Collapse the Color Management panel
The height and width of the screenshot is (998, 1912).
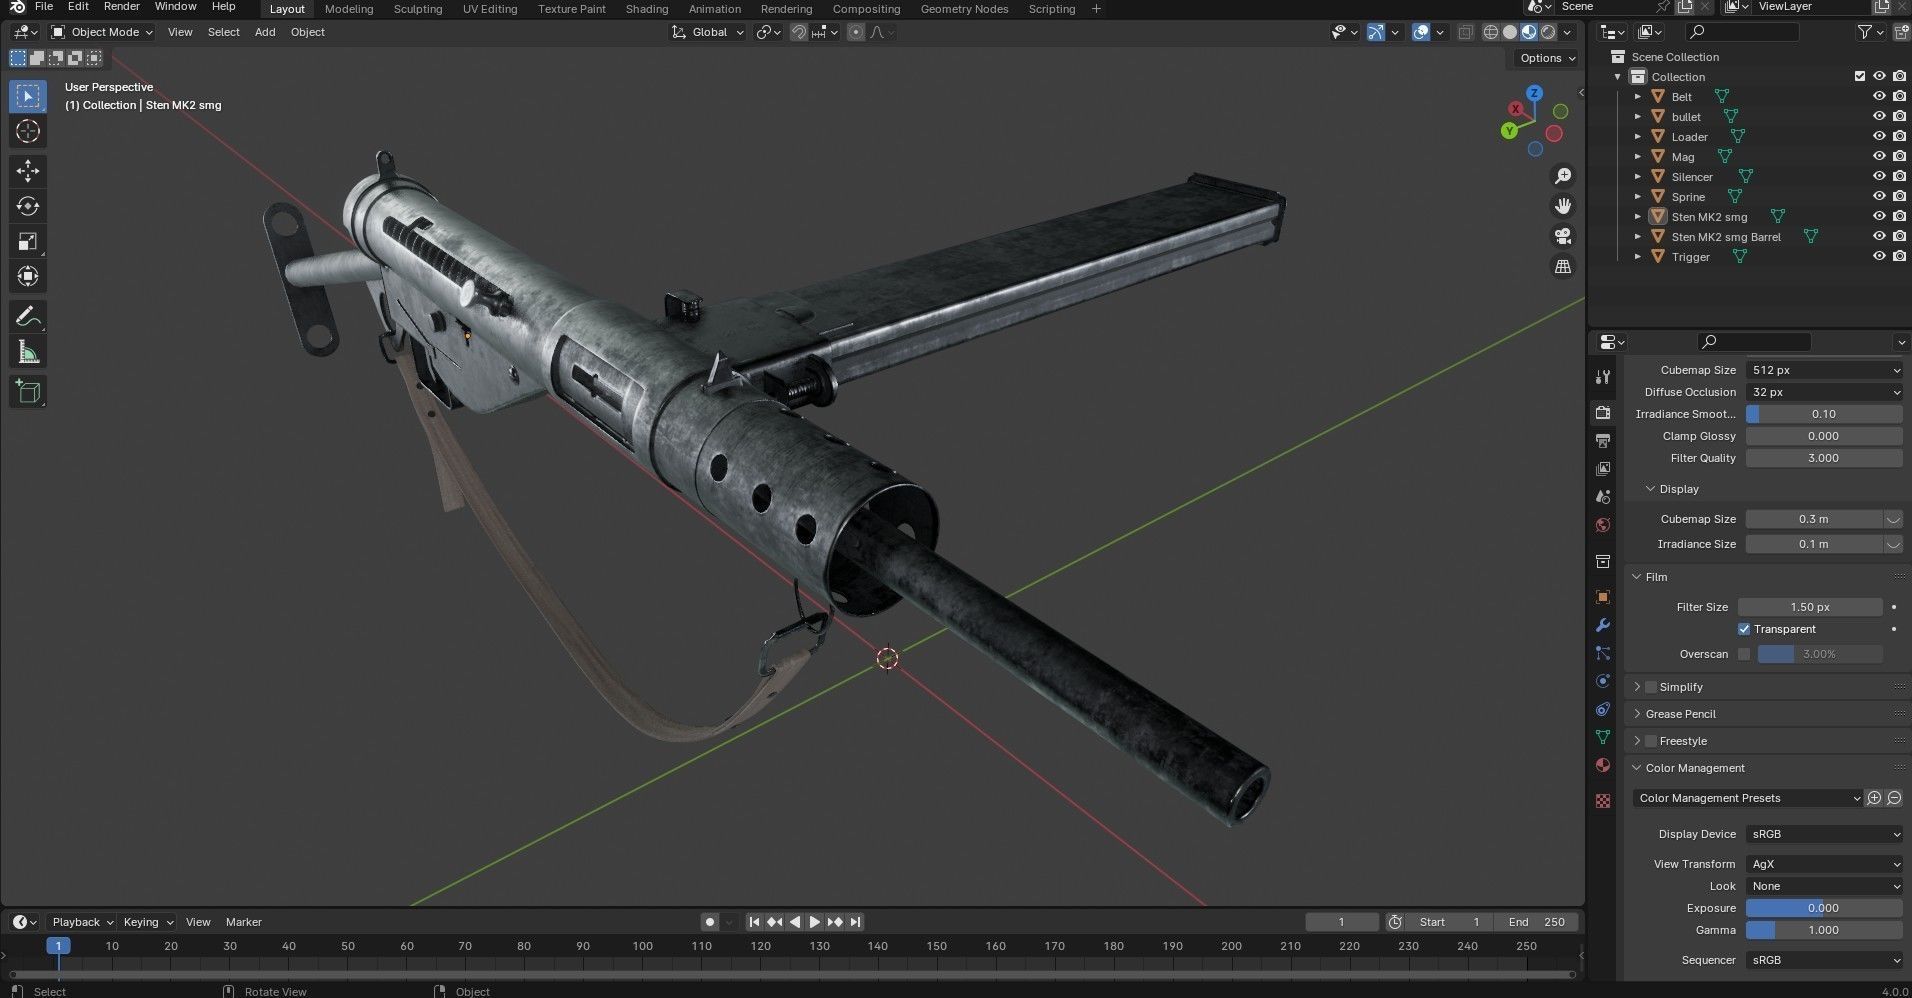pos(1695,768)
